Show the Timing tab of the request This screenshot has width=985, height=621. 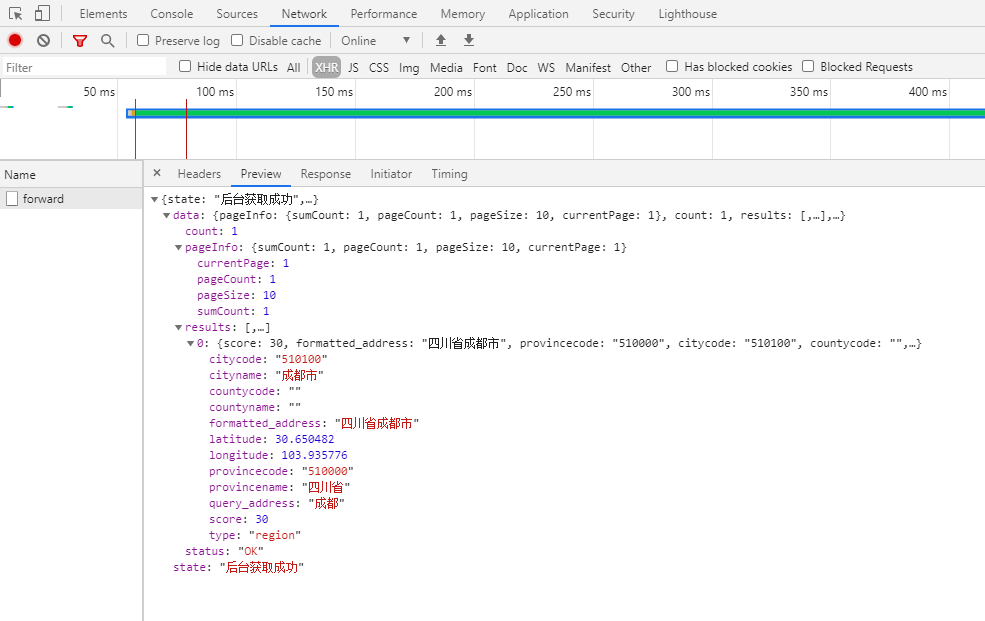coord(449,174)
